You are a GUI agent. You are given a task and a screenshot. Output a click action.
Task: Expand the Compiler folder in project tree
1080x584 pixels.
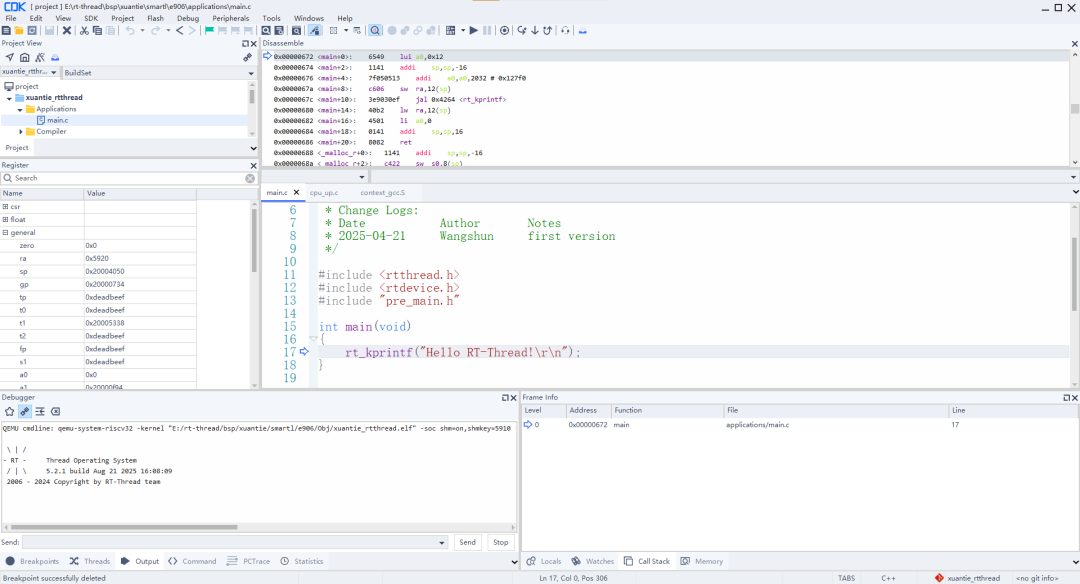click(x=21, y=132)
